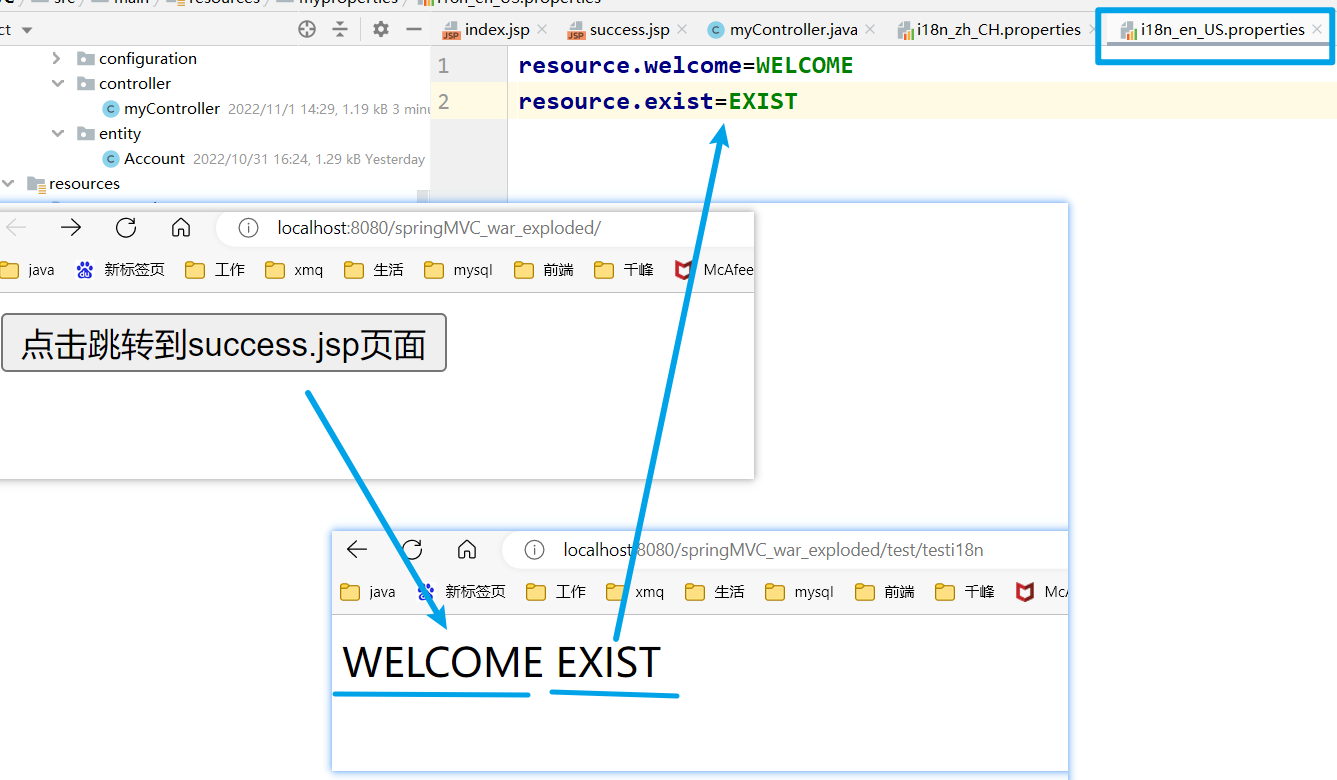Image resolution: width=1337 pixels, height=780 pixels.
Task: Open 新标签页 bookmark in upper browser
Action: tap(121, 270)
